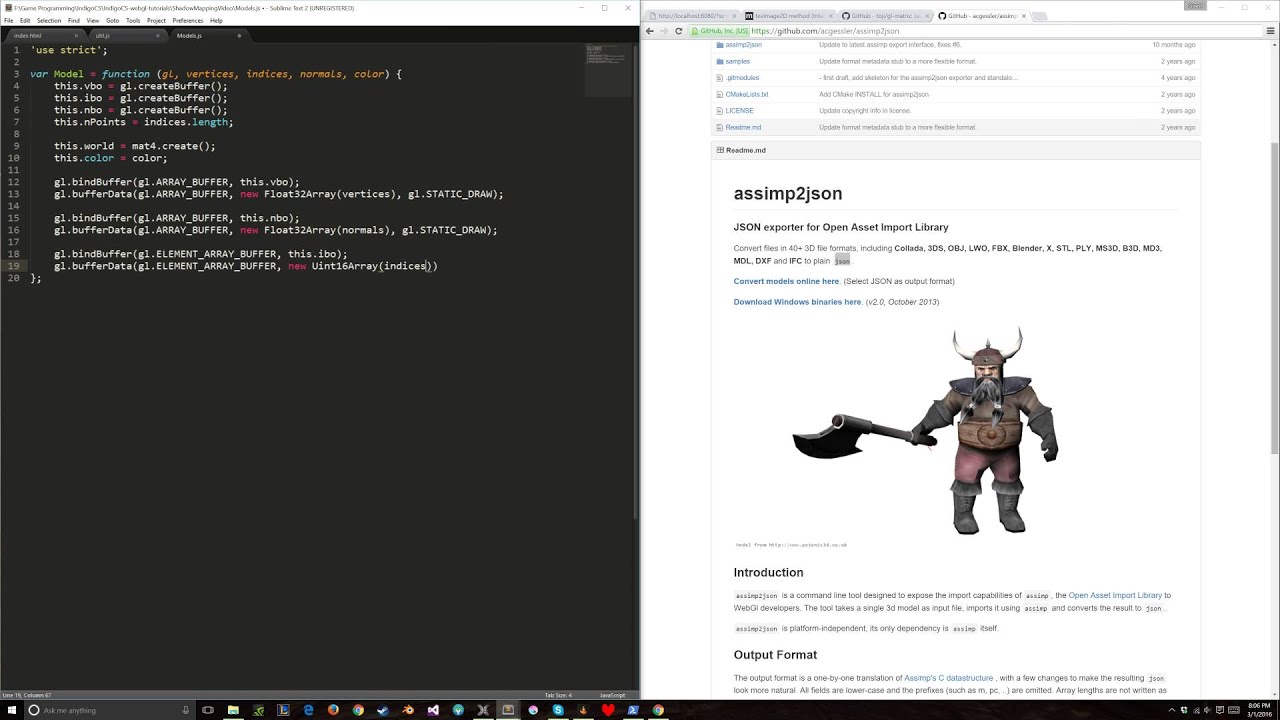Open the LICENSE file link
The width and height of the screenshot is (1280, 720).
click(x=739, y=111)
